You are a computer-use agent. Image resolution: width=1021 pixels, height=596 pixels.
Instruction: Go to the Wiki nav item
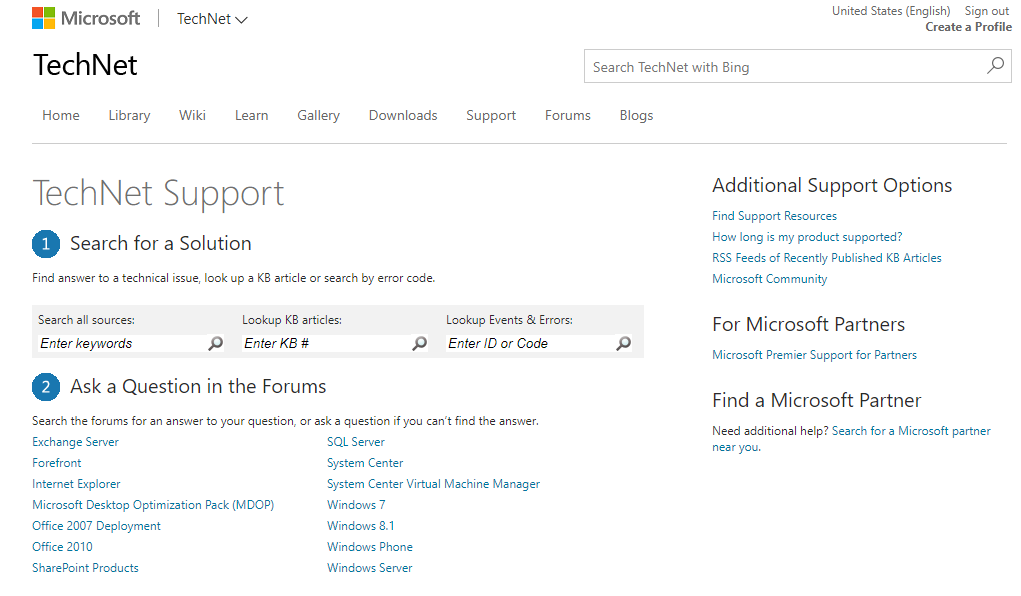tap(192, 115)
